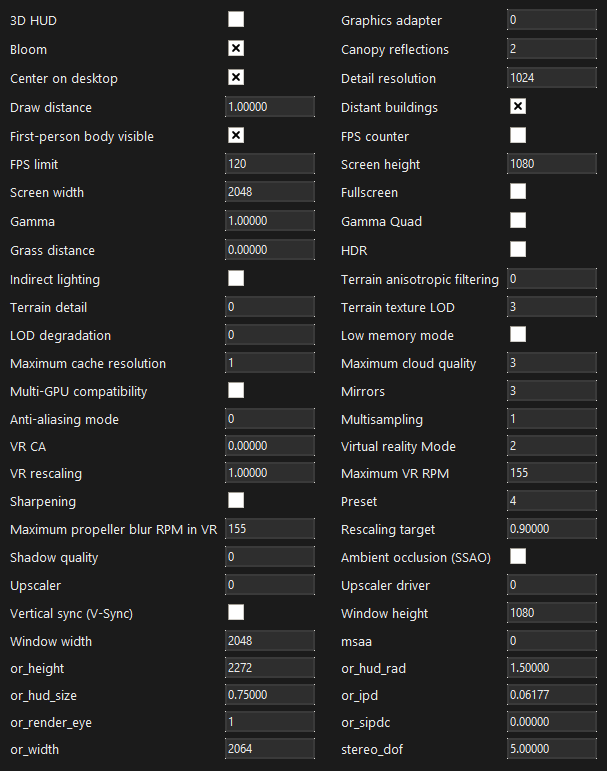Focus the Mirrors value field
607x771 pixels.
(x=552, y=391)
